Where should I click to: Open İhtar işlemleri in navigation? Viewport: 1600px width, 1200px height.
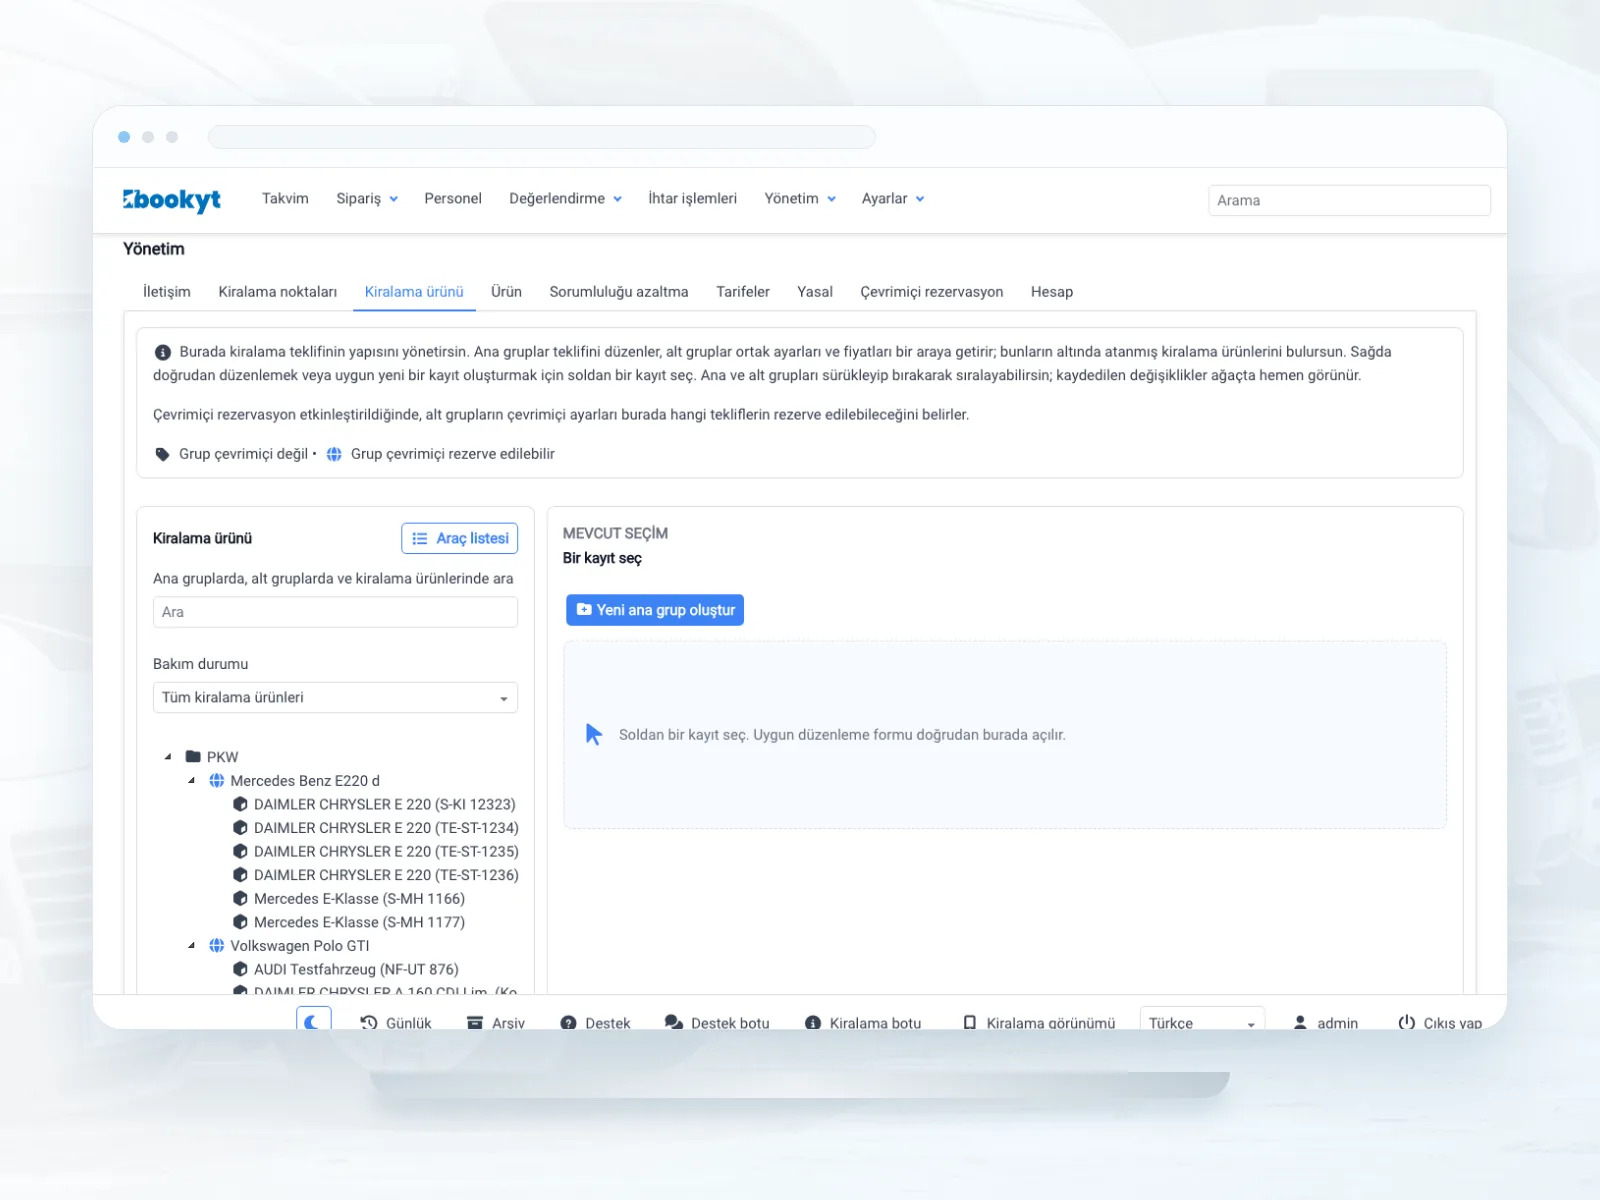(x=692, y=199)
